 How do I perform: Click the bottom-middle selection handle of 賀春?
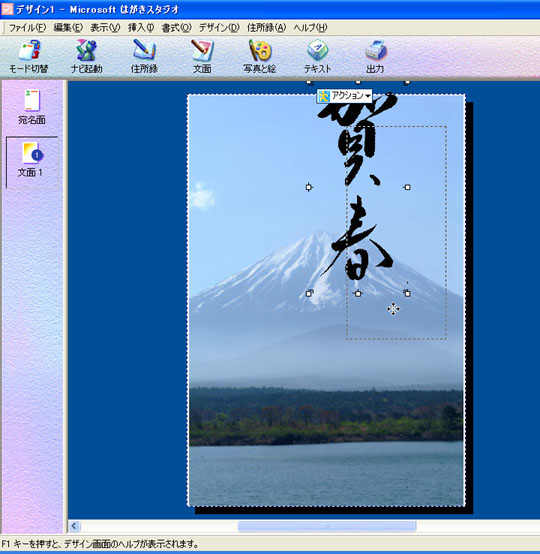[358, 293]
